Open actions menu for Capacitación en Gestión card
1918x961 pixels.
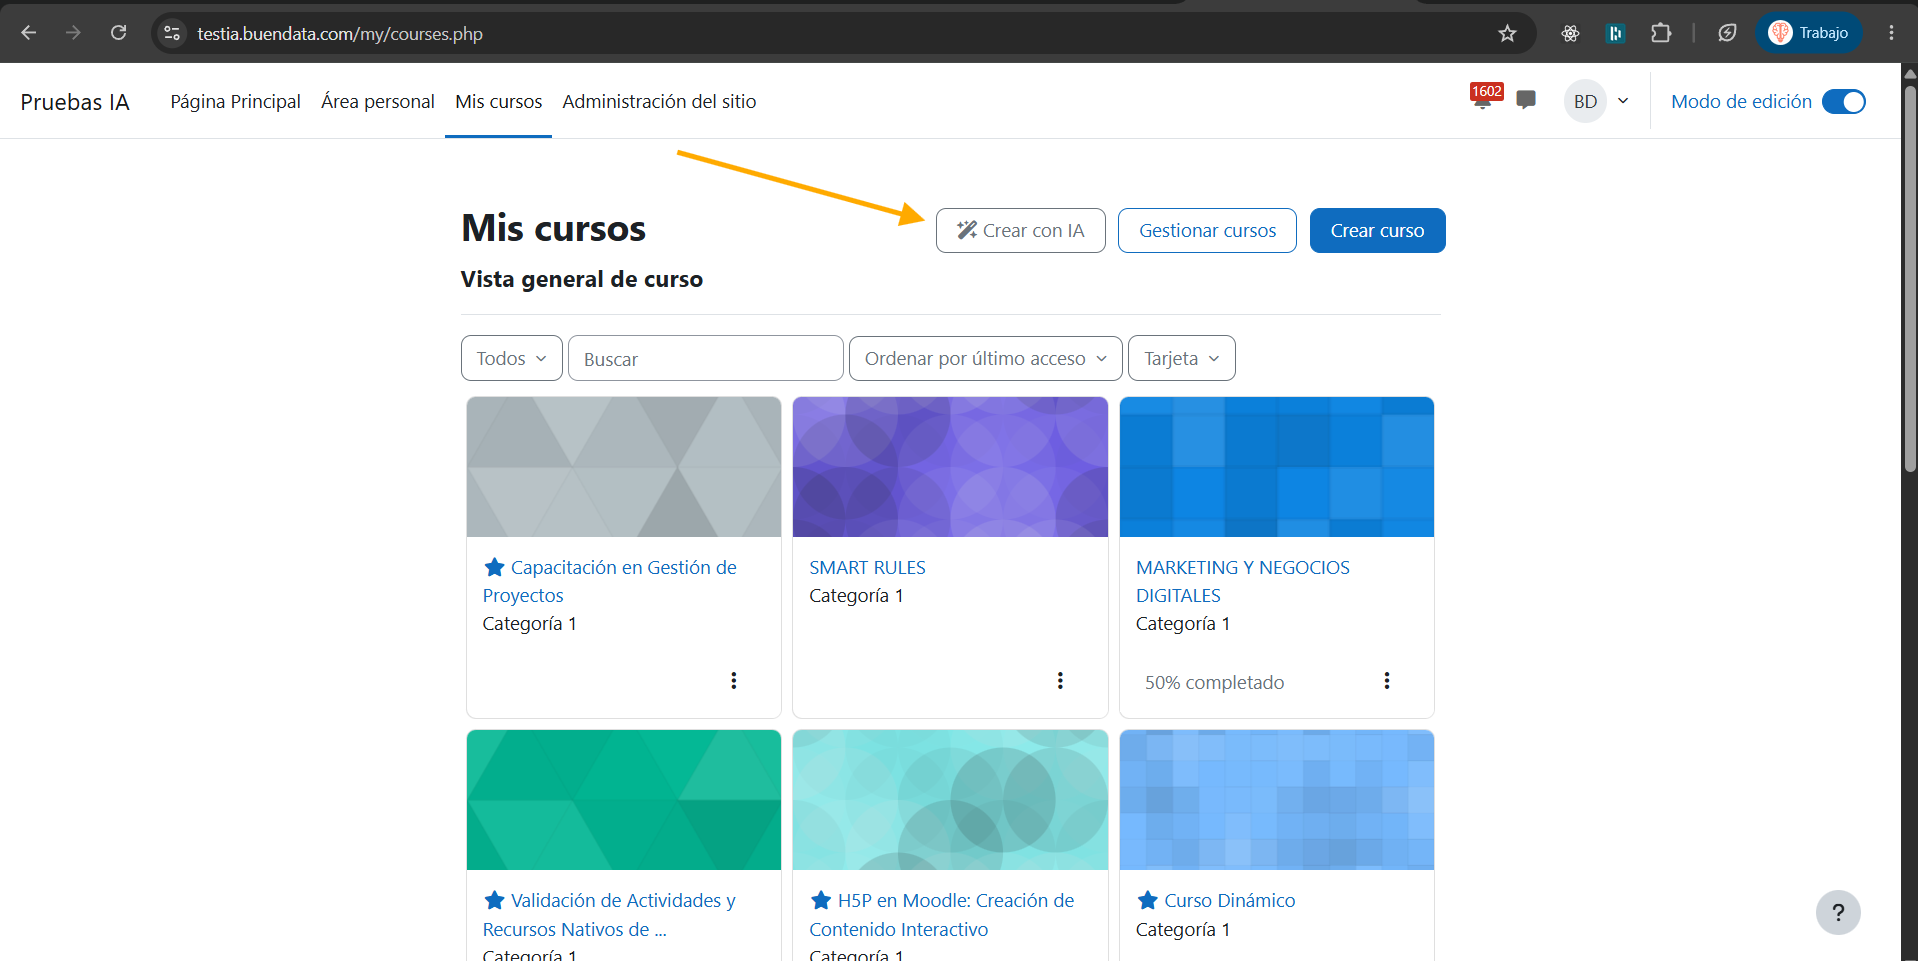pos(734,681)
